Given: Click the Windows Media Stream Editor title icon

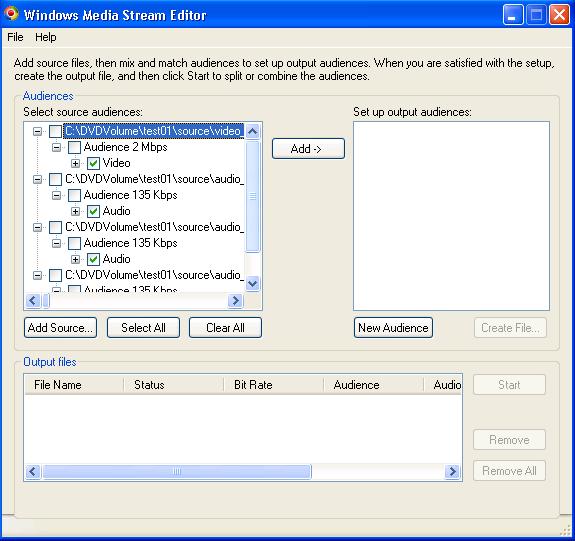Looking at the screenshot, I should (11, 13).
